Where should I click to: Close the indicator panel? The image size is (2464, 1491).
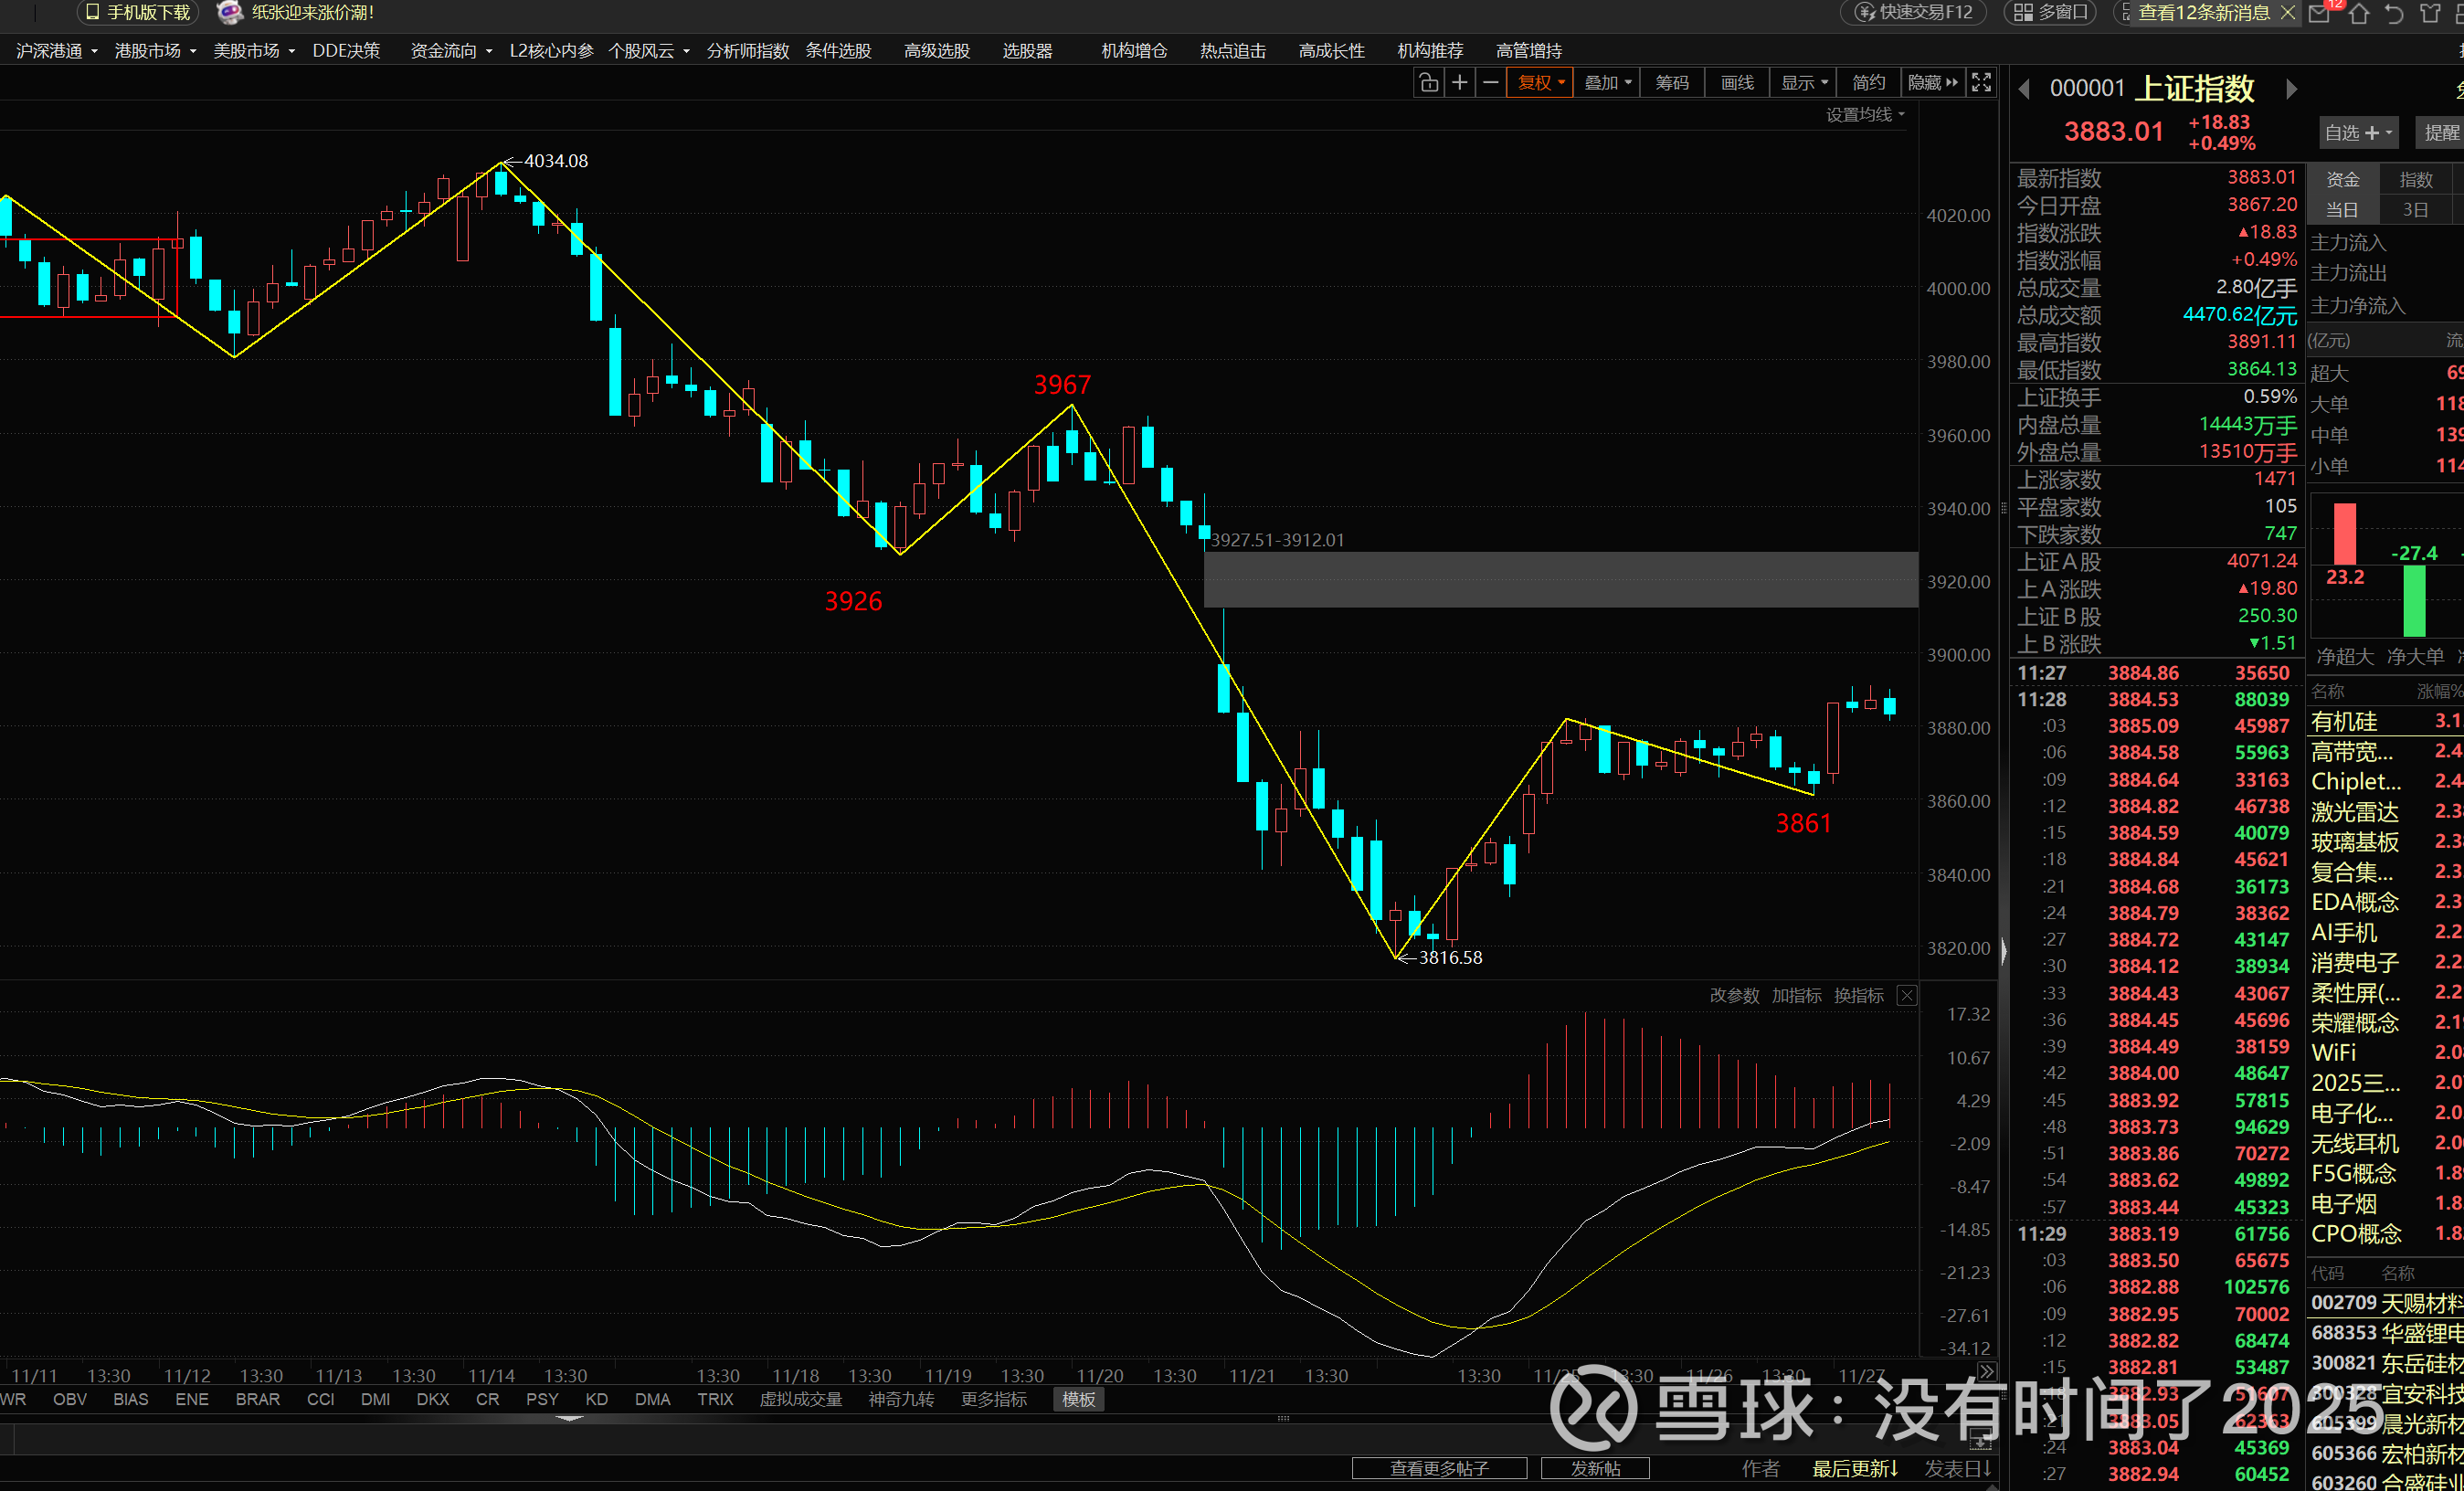click(x=1907, y=995)
